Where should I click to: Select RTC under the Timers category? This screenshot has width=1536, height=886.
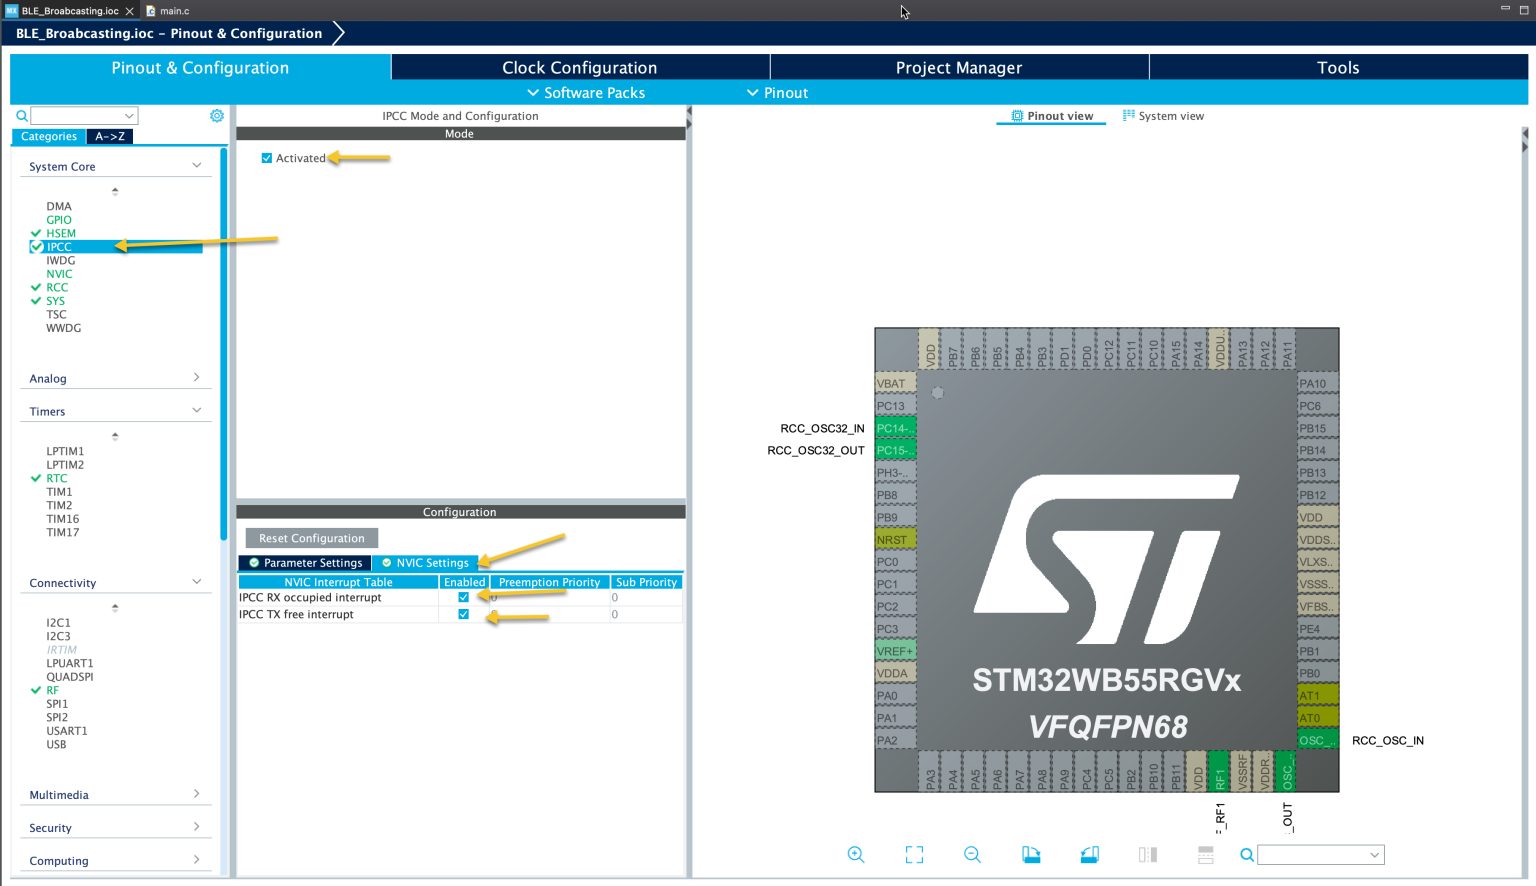click(55, 478)
